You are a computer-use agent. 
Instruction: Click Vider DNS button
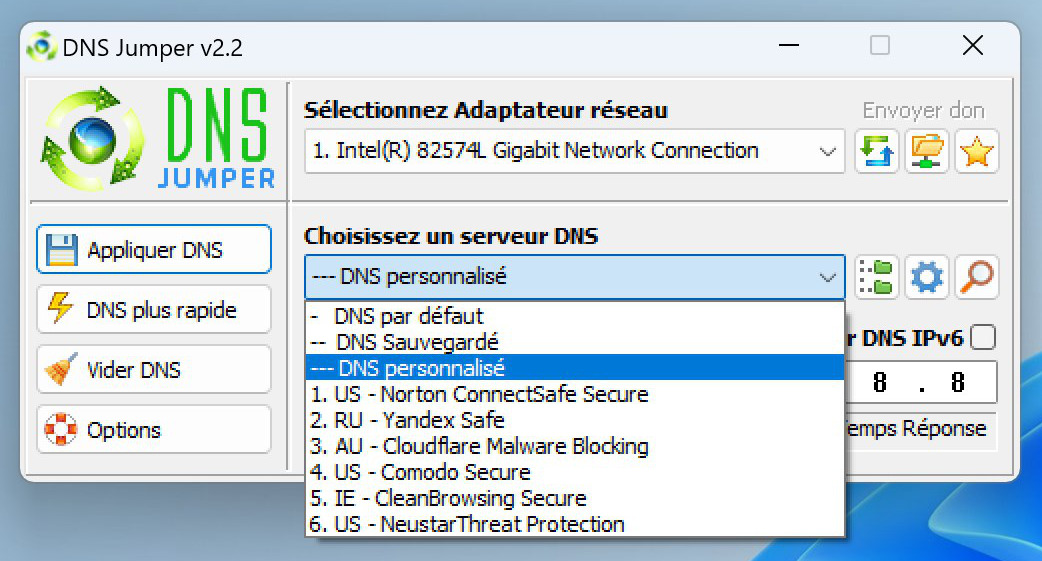tap(154, 370)
